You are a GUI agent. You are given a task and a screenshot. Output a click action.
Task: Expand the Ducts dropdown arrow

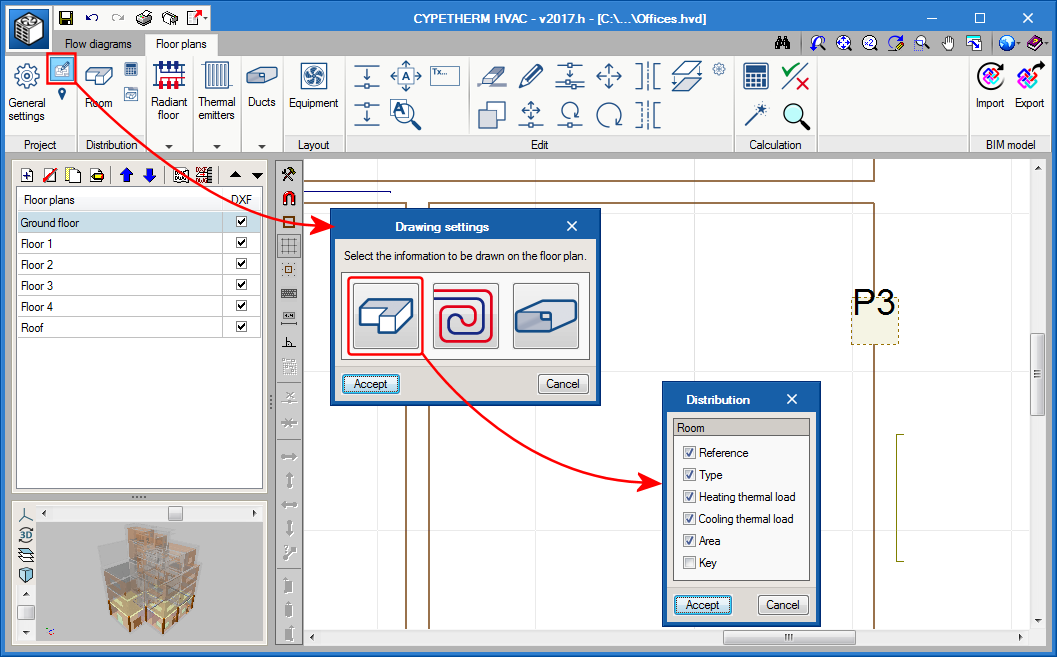pos(262,146)
